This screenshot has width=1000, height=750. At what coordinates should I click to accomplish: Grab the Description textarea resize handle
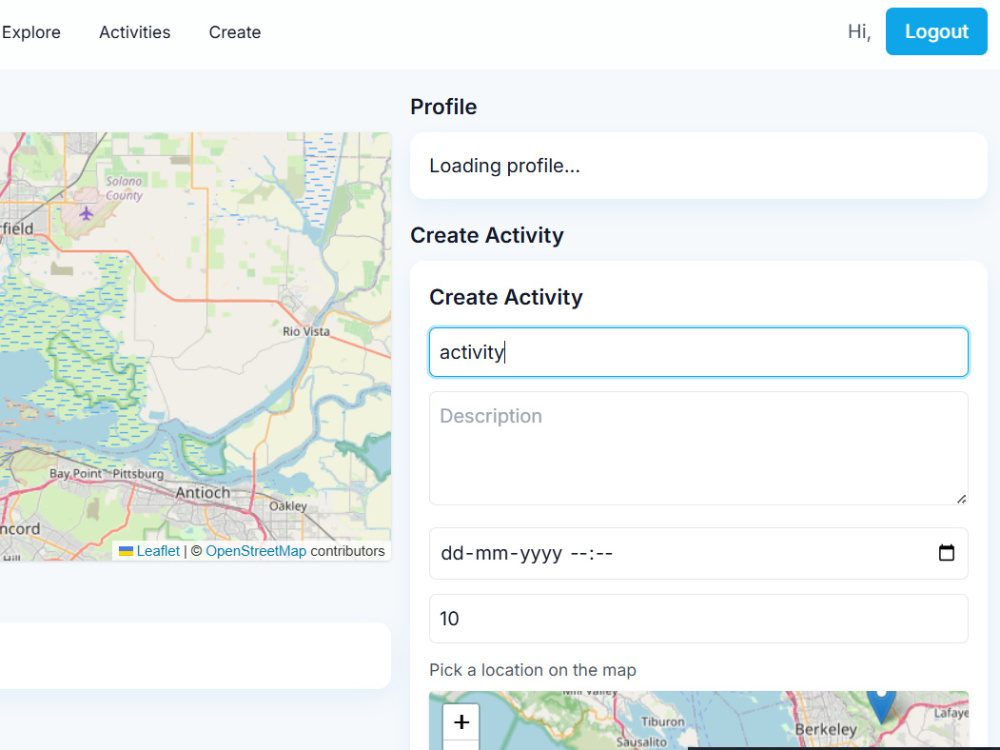coord(961,499)
